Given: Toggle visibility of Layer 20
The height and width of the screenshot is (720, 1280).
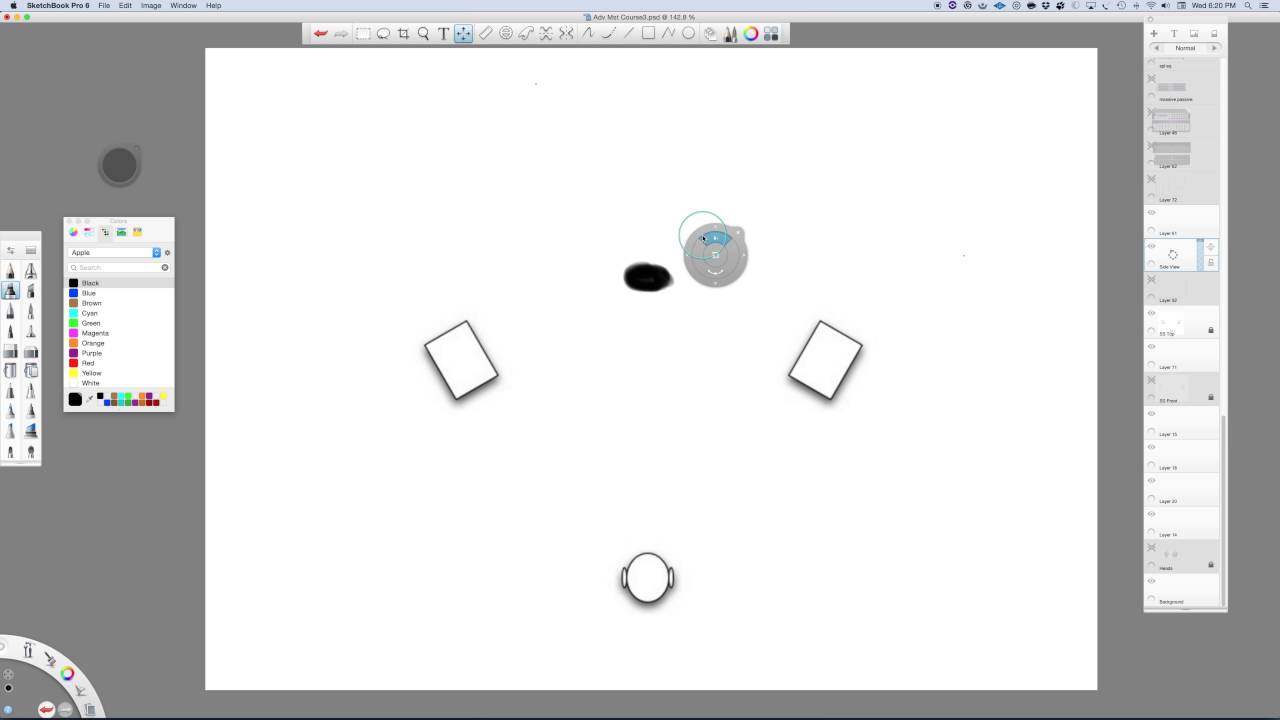Looking at the screenshot, I should click(x=1151, y=481).
